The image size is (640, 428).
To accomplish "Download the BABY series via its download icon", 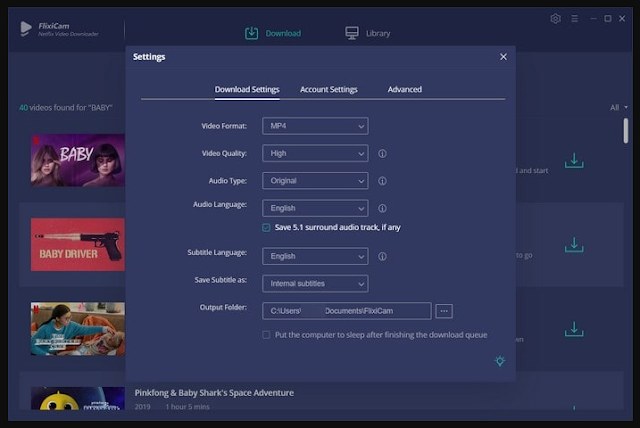I will [x=574, y=161].
